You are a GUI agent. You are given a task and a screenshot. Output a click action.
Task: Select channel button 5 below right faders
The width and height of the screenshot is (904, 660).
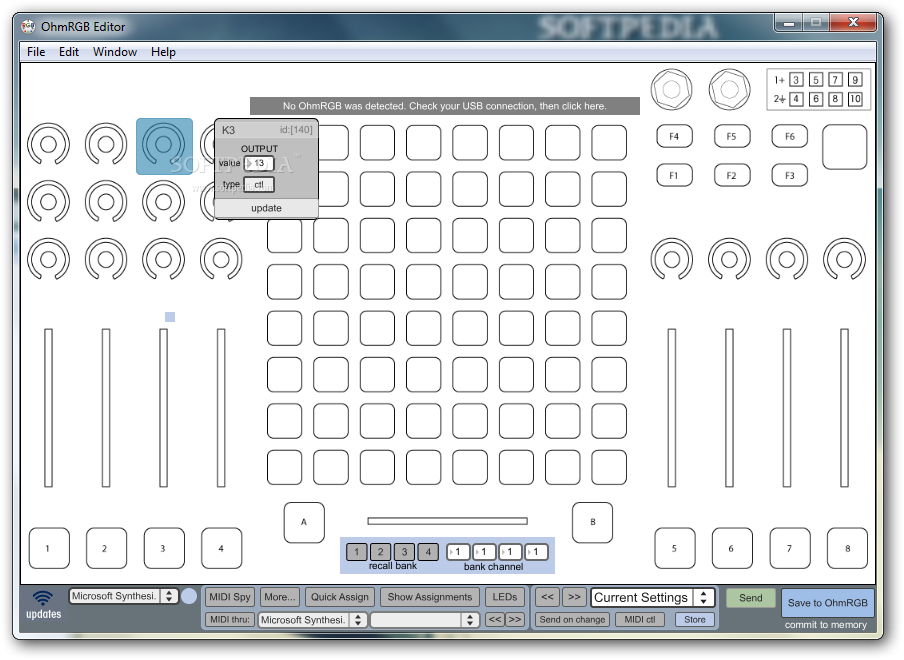(675, 548)
